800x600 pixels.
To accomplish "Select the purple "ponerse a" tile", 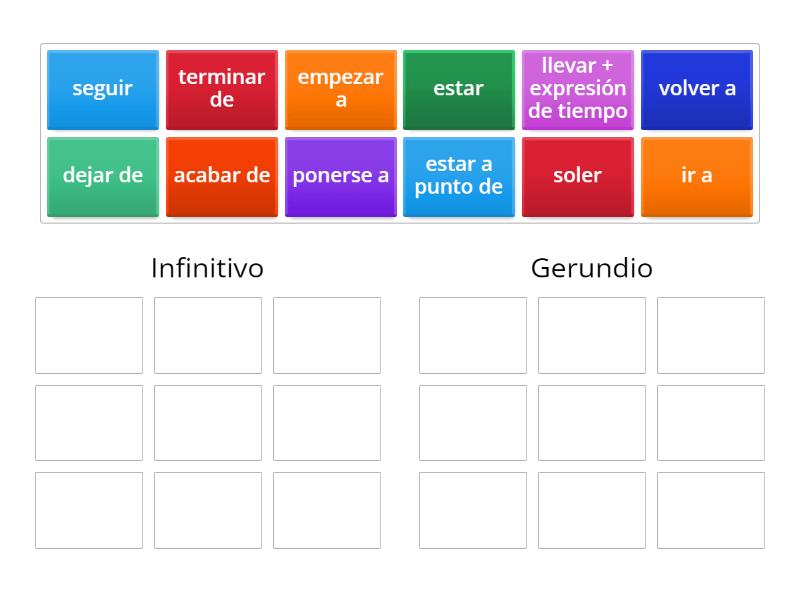I will pyautogui.click(x=340, y=176).
